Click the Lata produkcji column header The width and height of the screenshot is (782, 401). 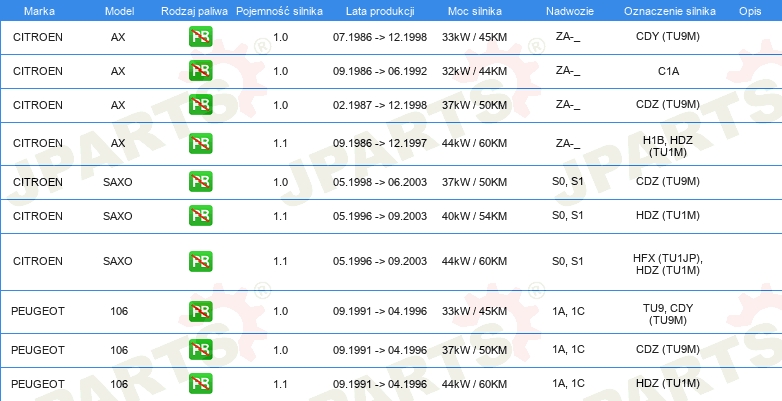click(x=380, y=11)
